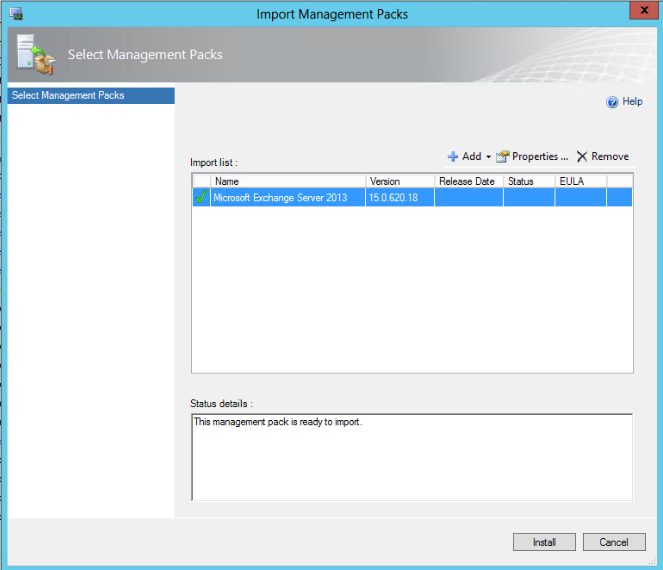
Task: Sort list by Name column header
Action: click(x=288, y=181)
